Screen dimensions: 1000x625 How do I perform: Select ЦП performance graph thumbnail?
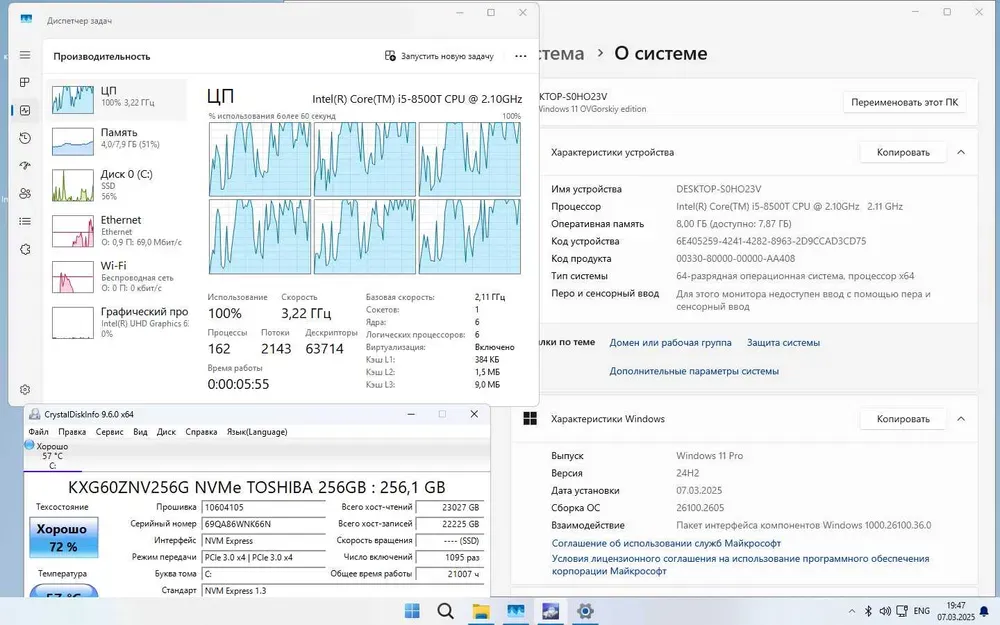point(73,99)
